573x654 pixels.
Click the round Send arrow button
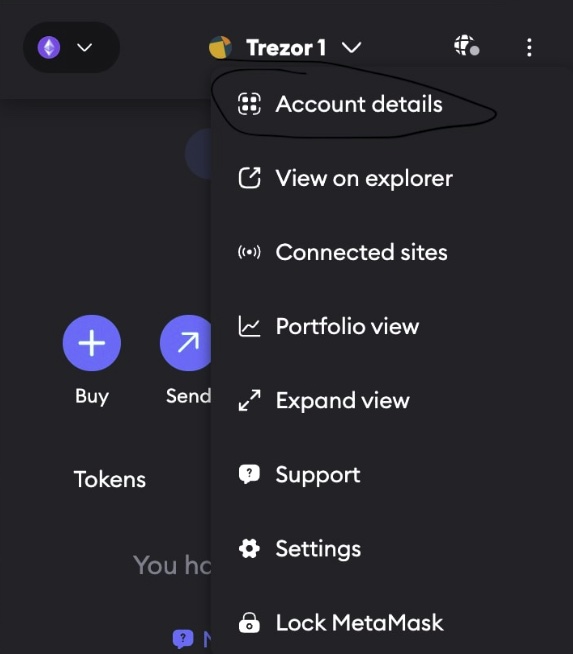tap(186, 343)
